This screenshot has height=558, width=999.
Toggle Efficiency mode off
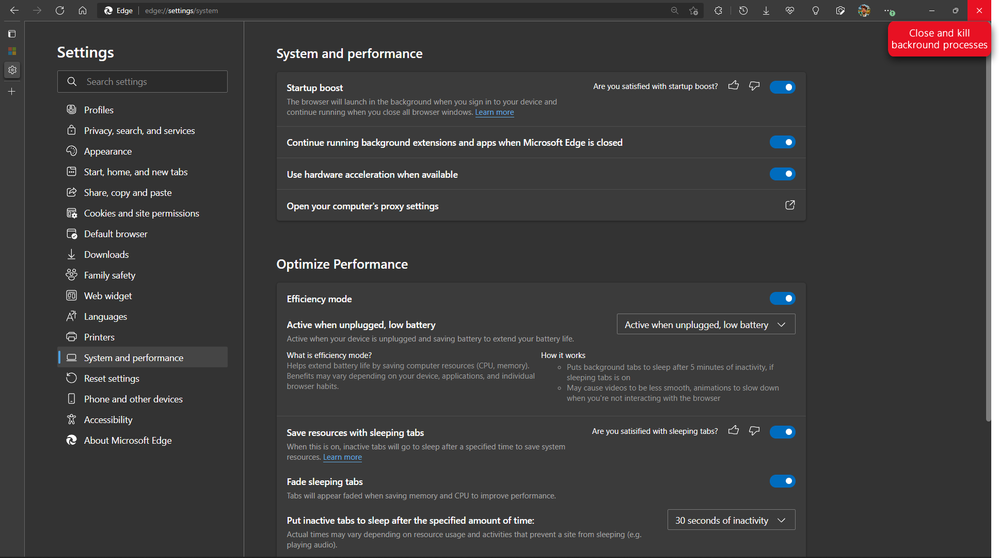click(782, 298)
